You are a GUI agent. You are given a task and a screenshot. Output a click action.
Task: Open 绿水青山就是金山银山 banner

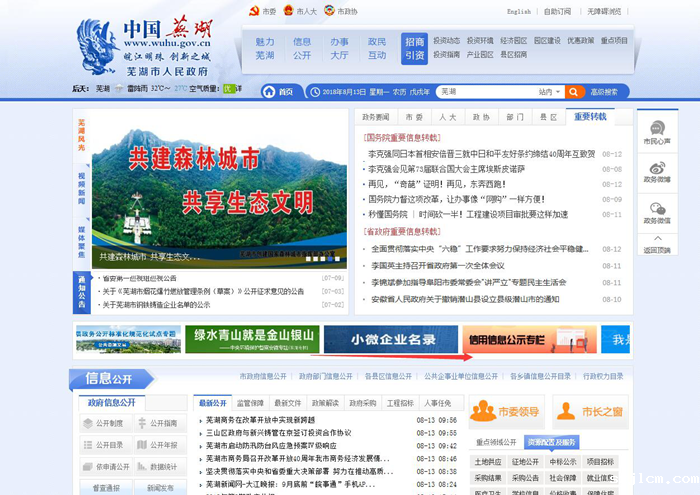(x=252, y=339)
